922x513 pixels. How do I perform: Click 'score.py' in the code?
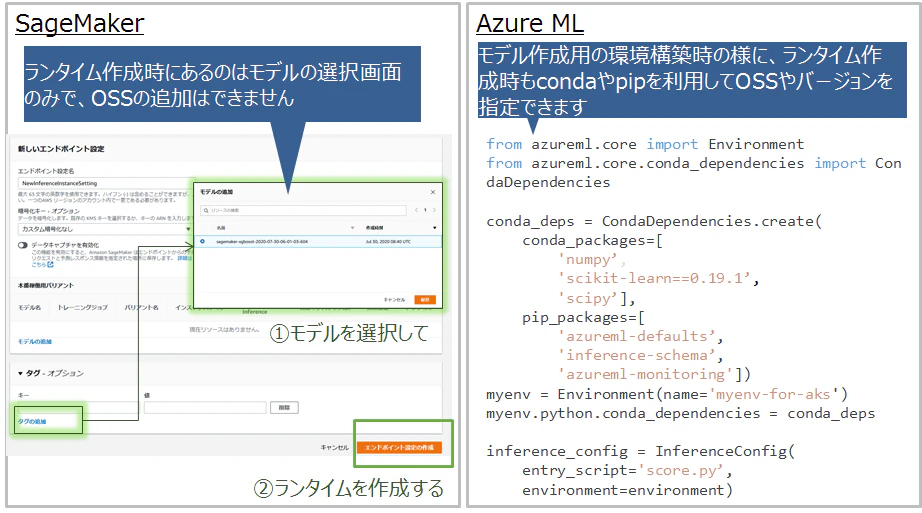pos(681,471)
